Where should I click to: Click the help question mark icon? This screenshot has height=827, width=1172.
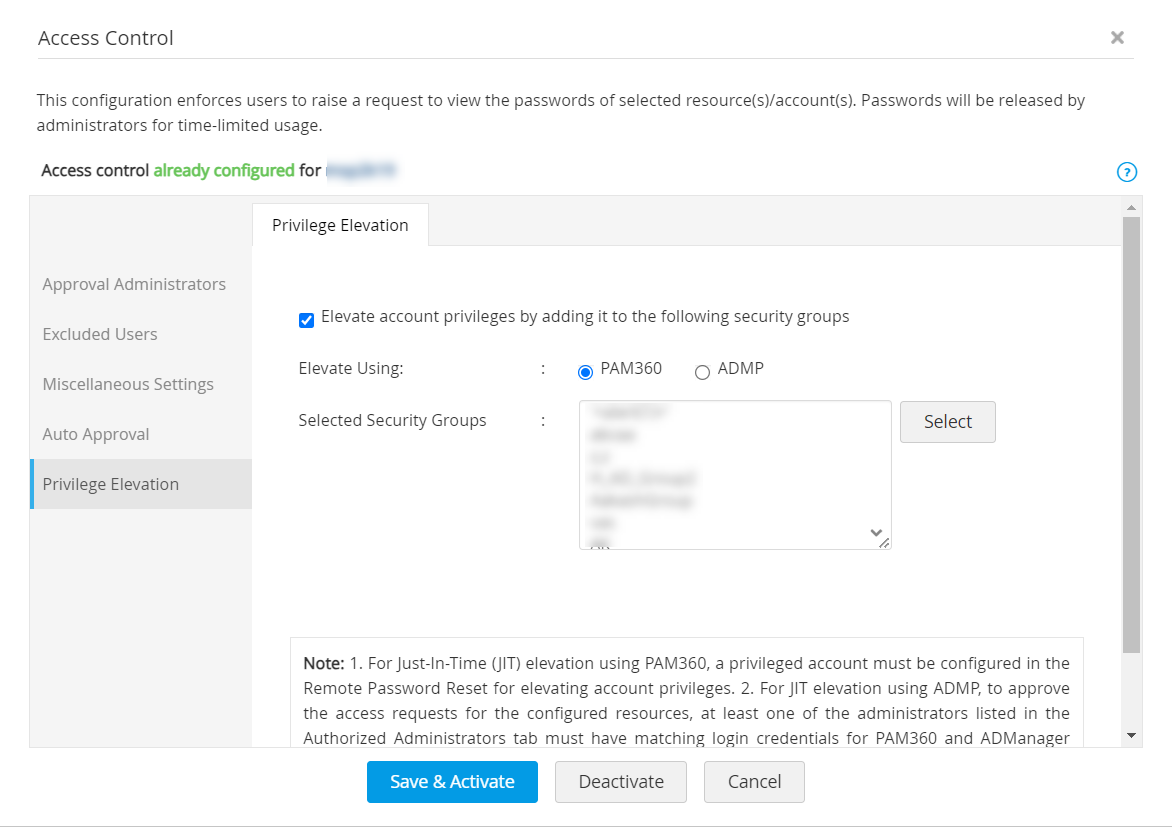1127,172
